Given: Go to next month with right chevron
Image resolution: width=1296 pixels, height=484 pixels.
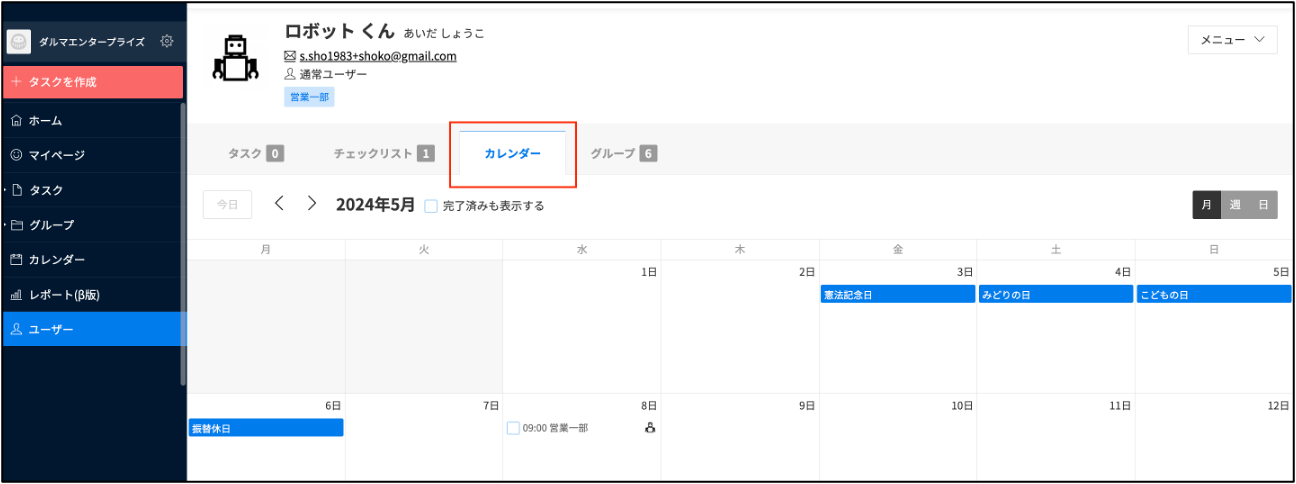Looking at the screenshot, I should [x=312, y=204].
